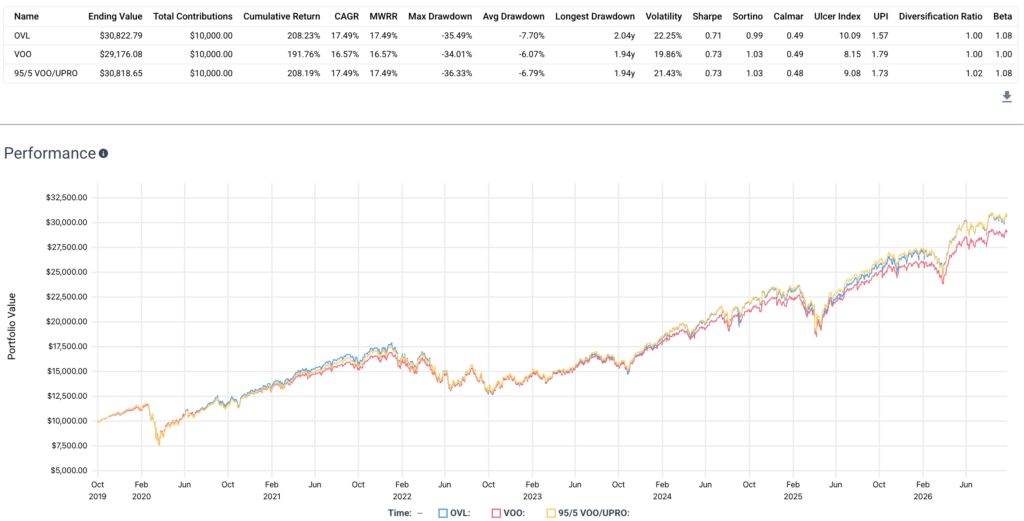Click the -35.49% max drawdown cell
The height and width of the screenshot is (521, 1024).
pyautogui.click(x=455, y=36)
